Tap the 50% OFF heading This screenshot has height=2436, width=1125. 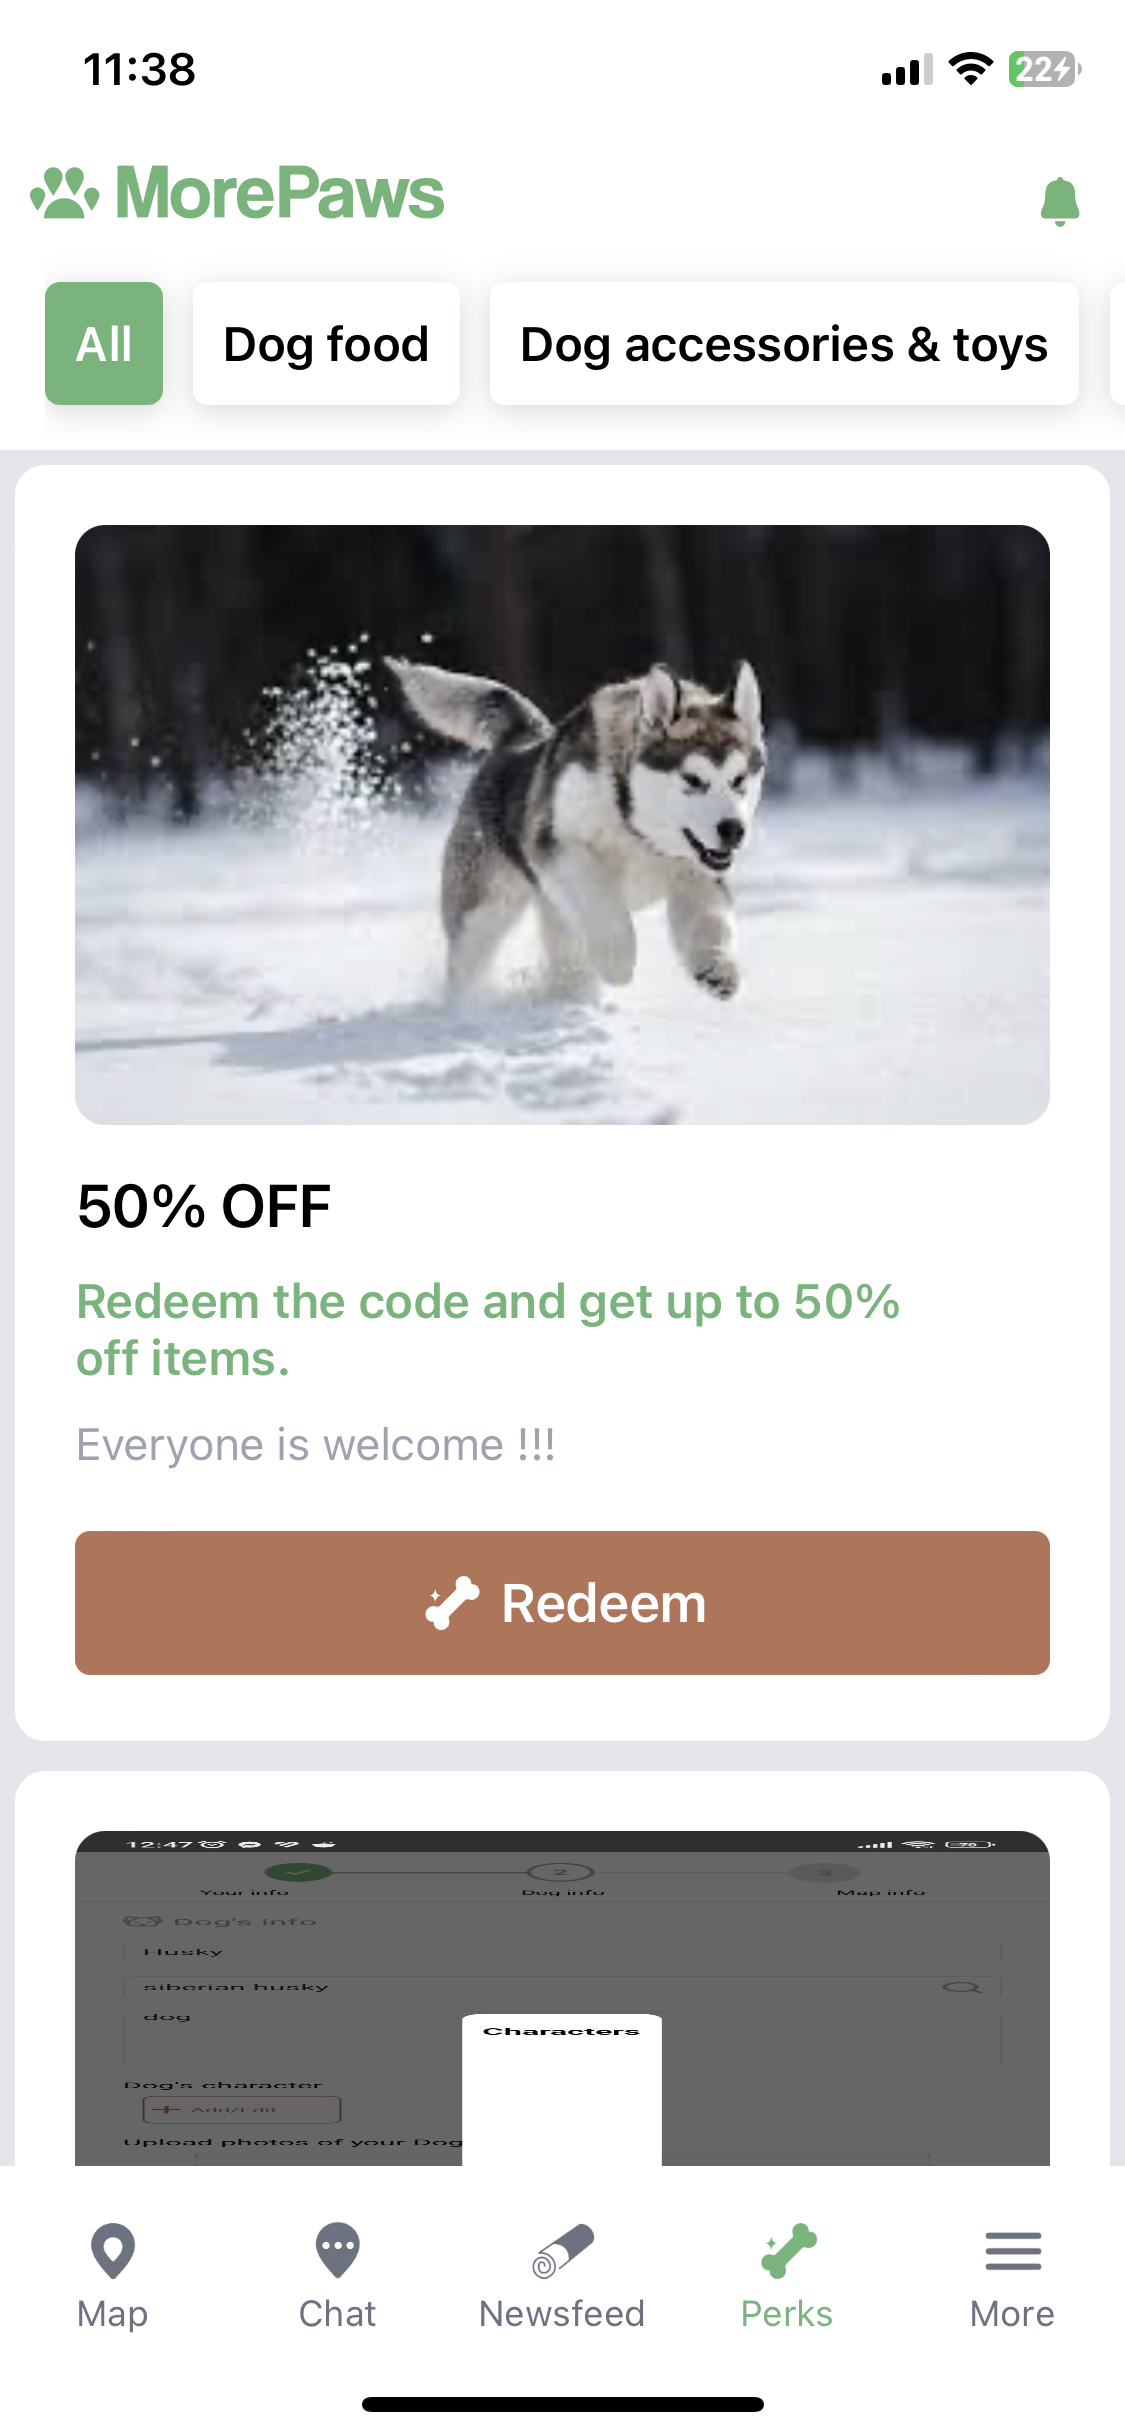[204, 1206]
